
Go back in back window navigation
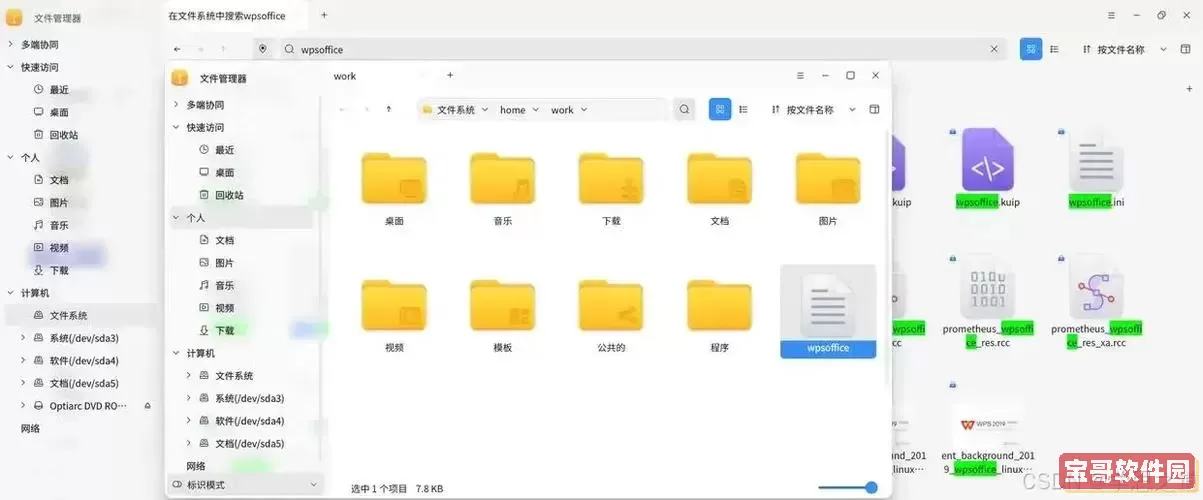click(x=177, y=49)
